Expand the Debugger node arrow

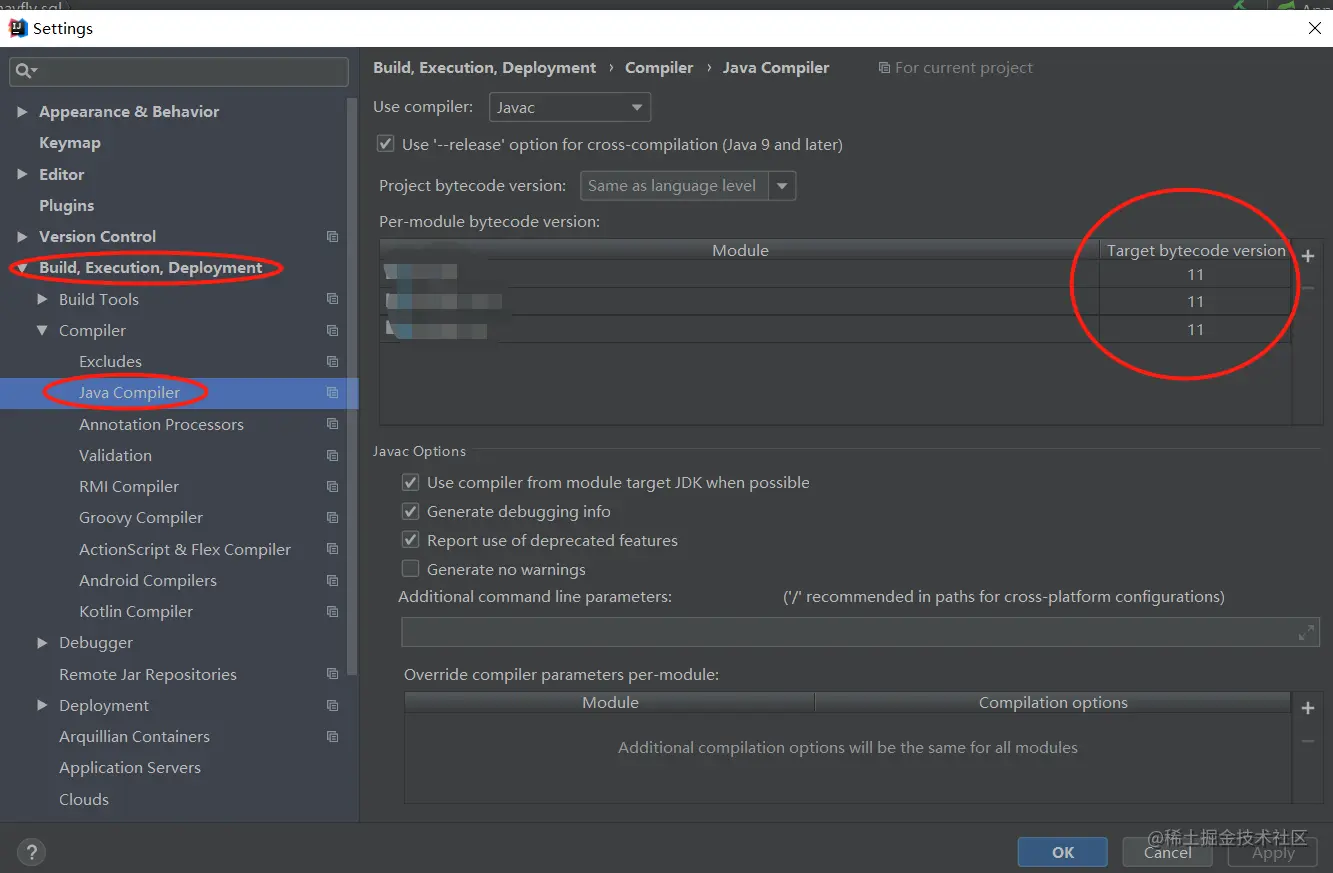[42, 643]
